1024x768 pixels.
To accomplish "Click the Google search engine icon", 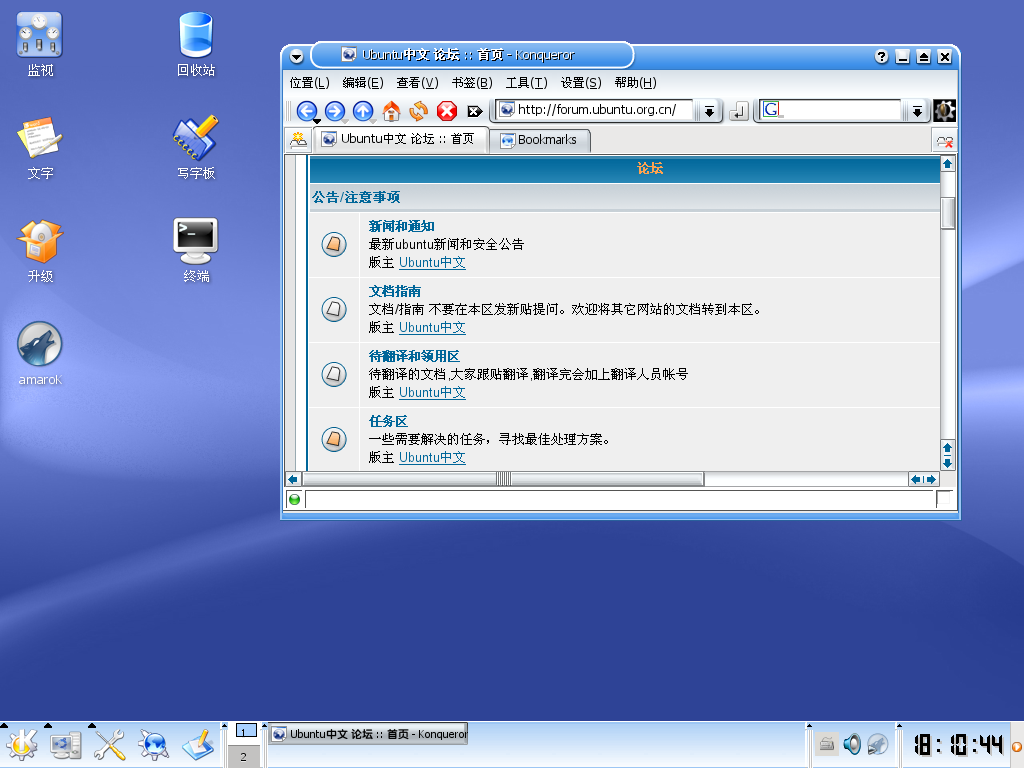I will 771,110.
